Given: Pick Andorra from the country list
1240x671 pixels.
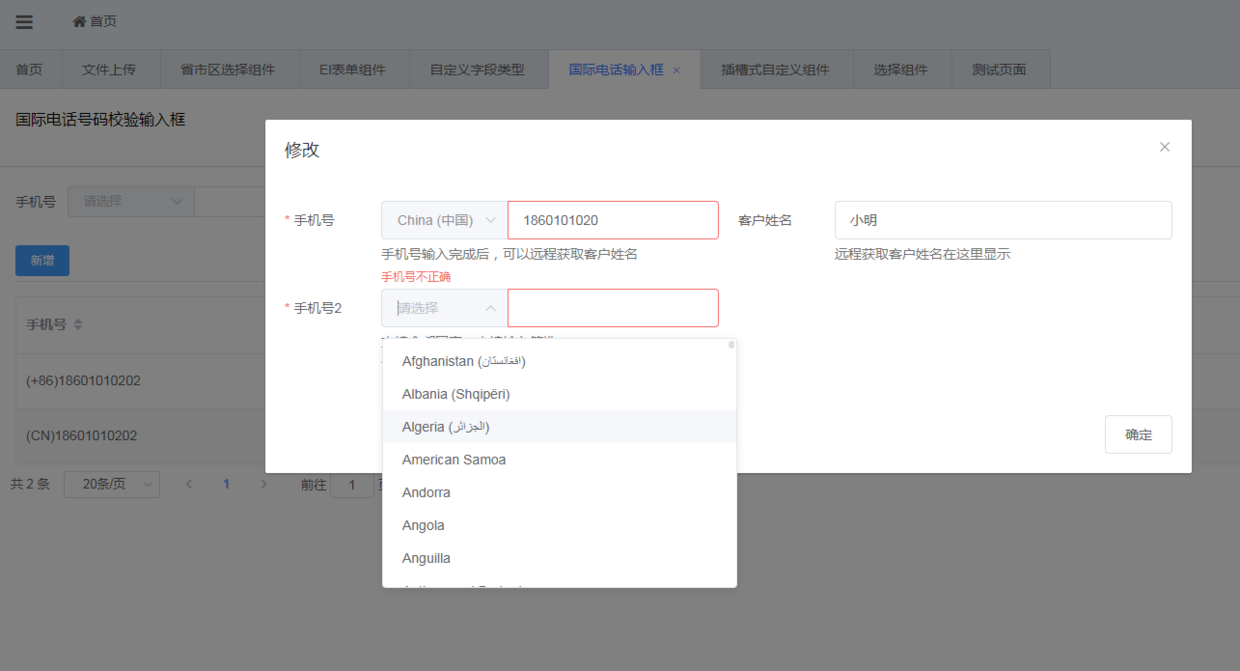Looking at the screenshot, I should point(560,493).
